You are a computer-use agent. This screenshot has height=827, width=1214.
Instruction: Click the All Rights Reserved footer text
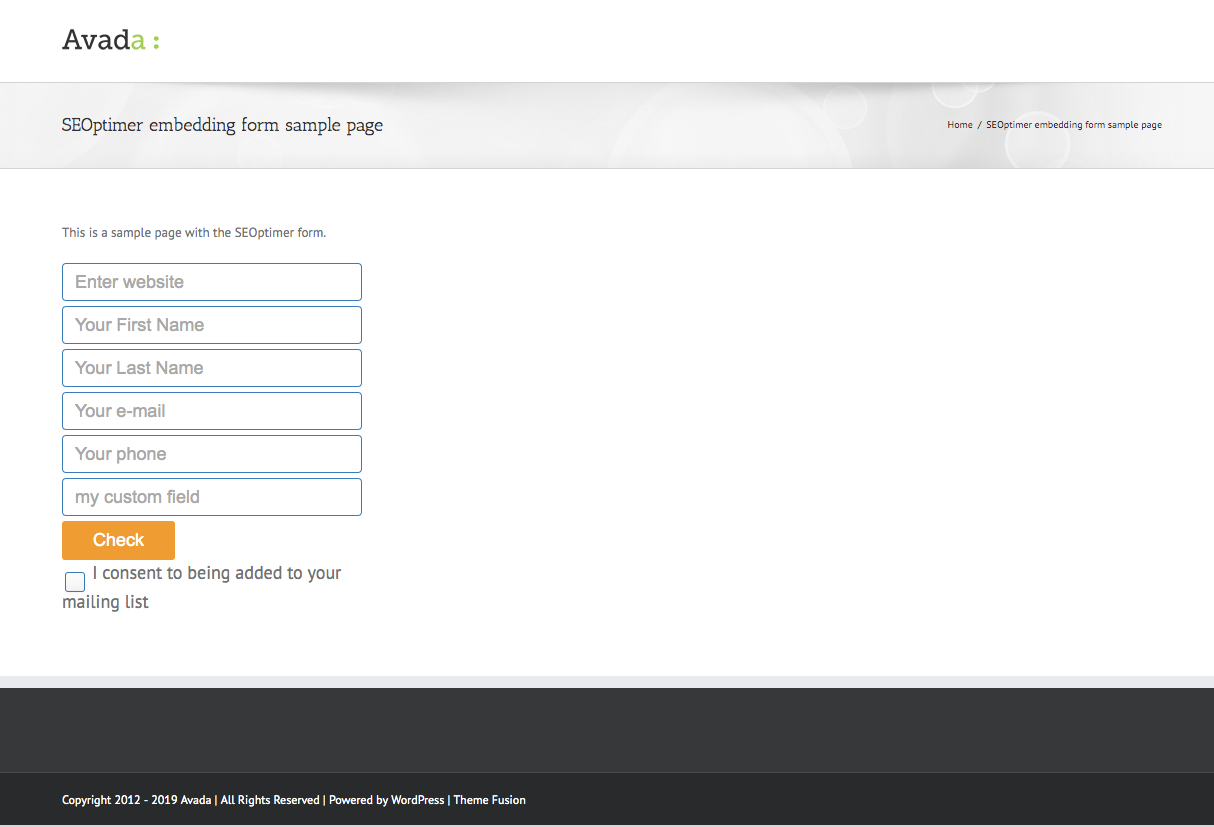point(270,800)
